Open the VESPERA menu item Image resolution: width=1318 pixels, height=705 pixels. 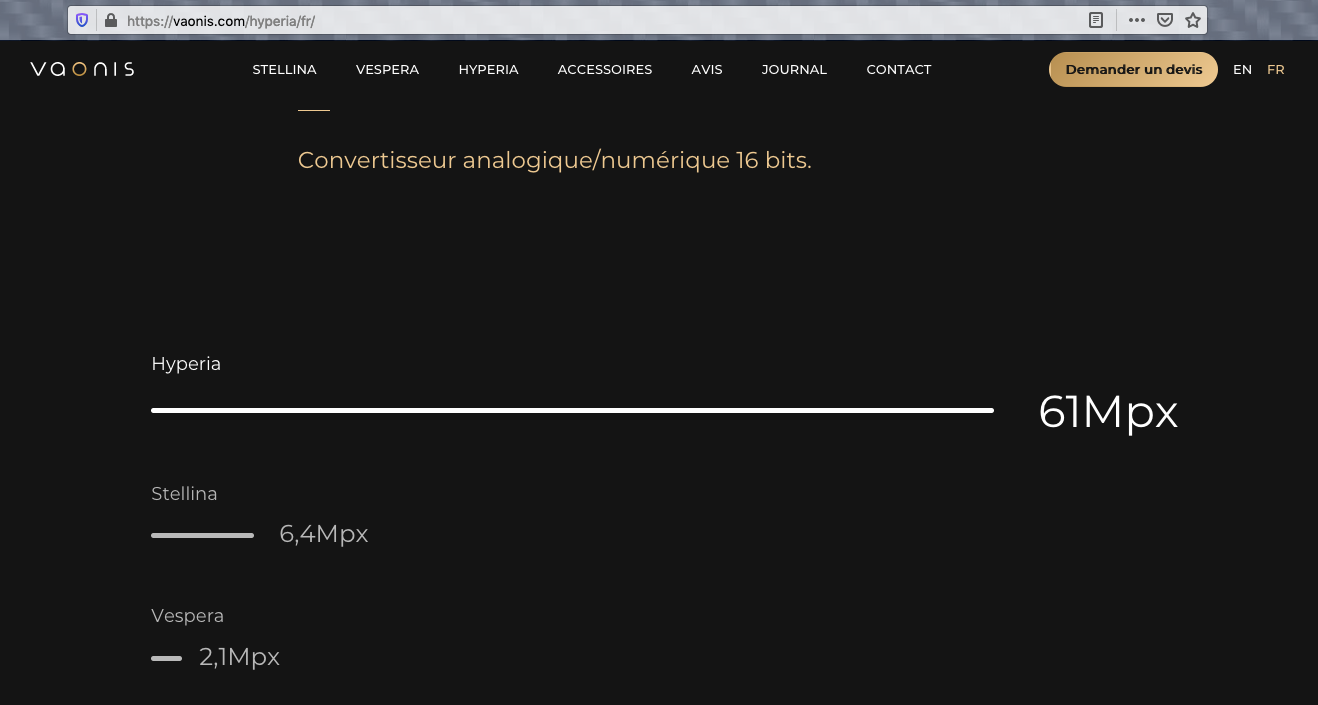pos(387,70)
